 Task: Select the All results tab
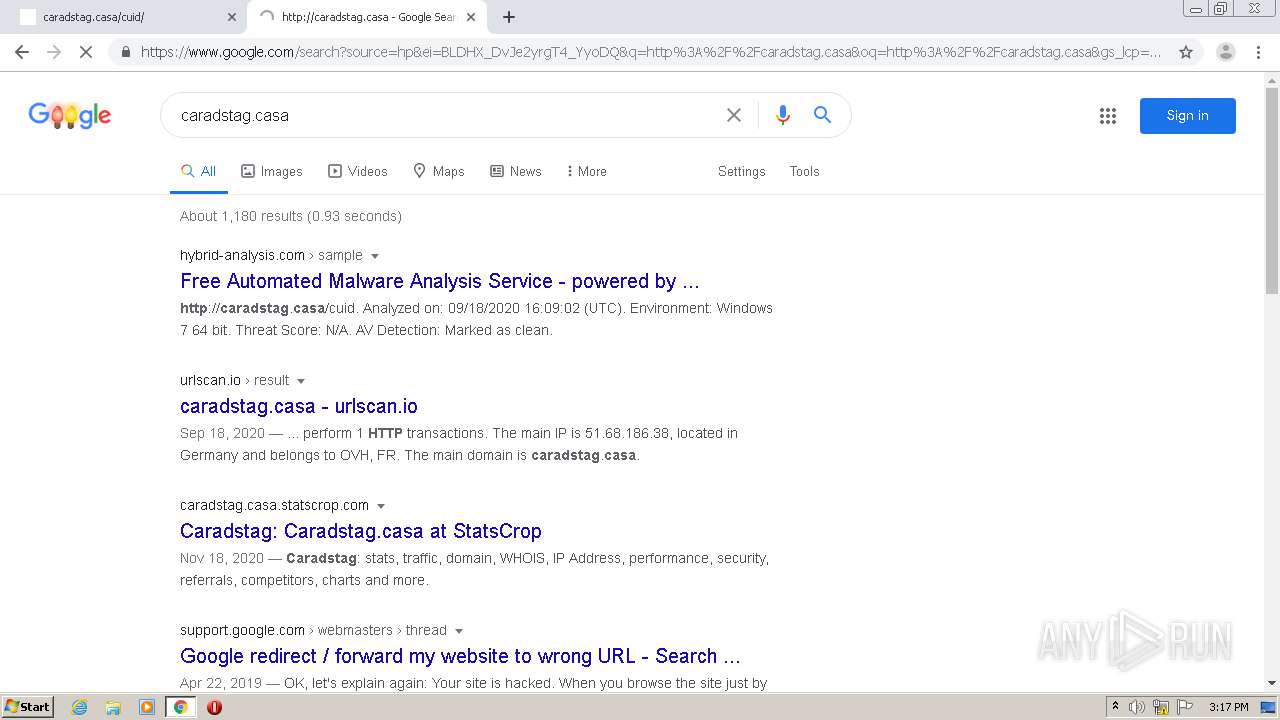pos(198,171)
